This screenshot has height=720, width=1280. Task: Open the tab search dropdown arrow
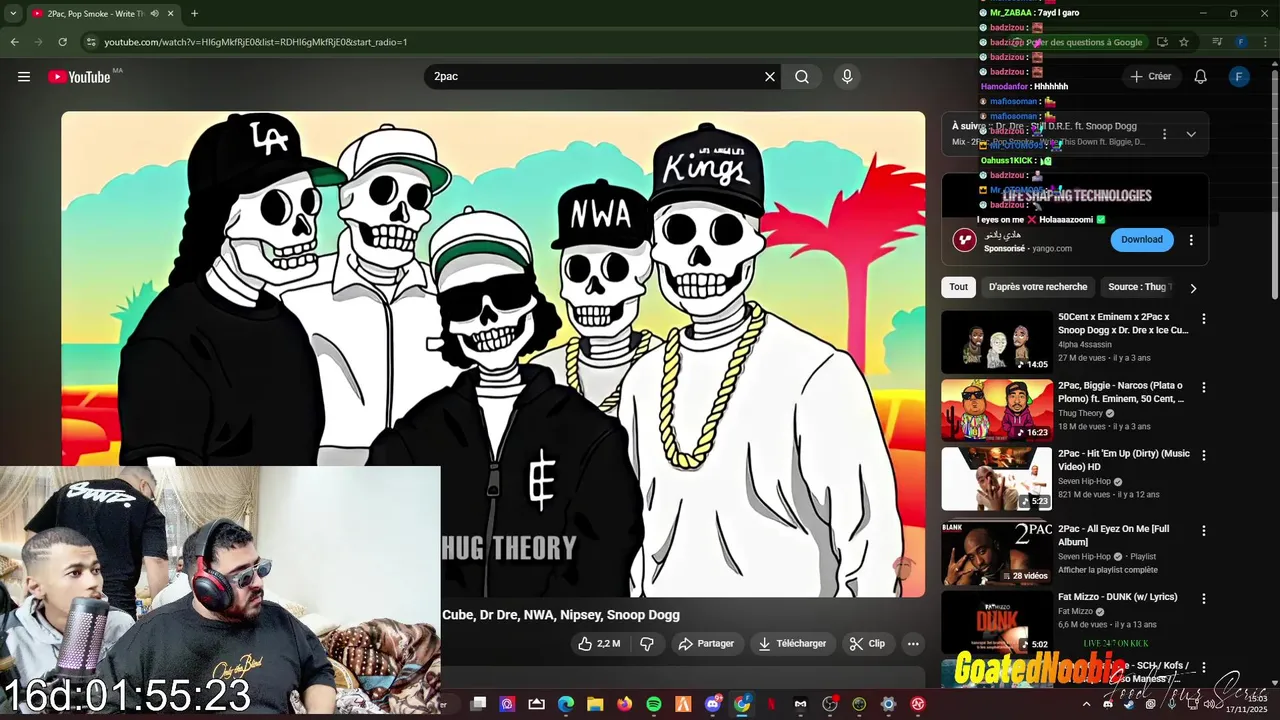click(x=13, y=13)
